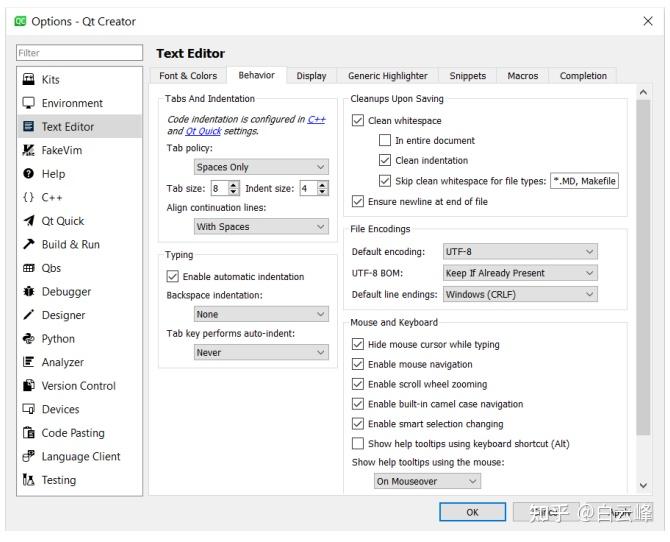The image size is (670, 542).
Task: Open the Generic Highlighter tab
Action: click(x=387, y=76)
